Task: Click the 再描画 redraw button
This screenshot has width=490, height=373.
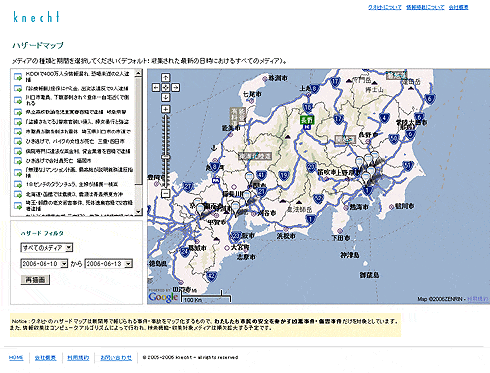Action: tap(35, 280)
